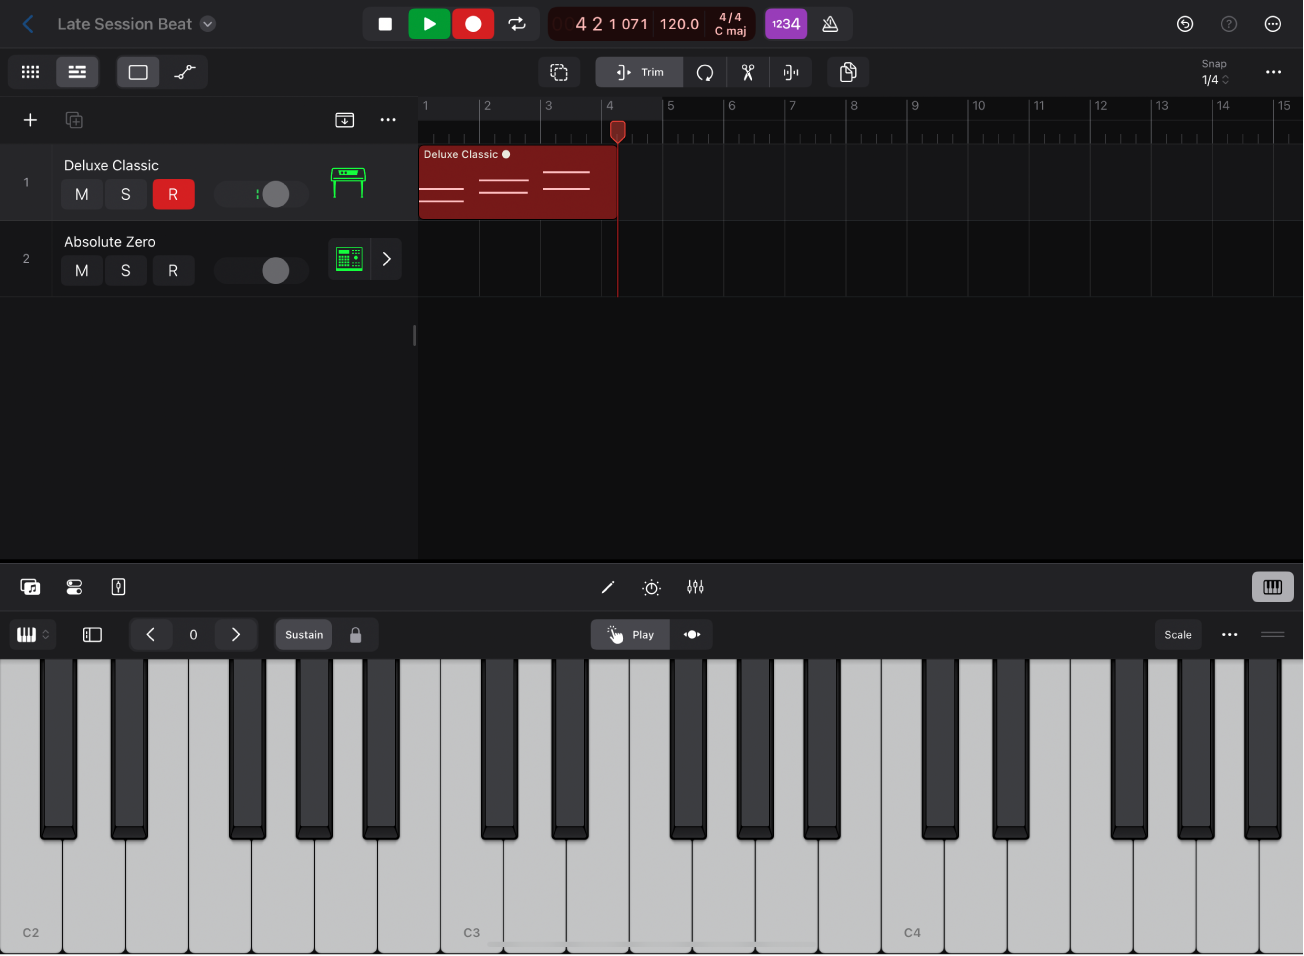Switch to the Trim tool
Viewport: 1304px width, 956px height.
pyautogui.click(x=638, y=71)
